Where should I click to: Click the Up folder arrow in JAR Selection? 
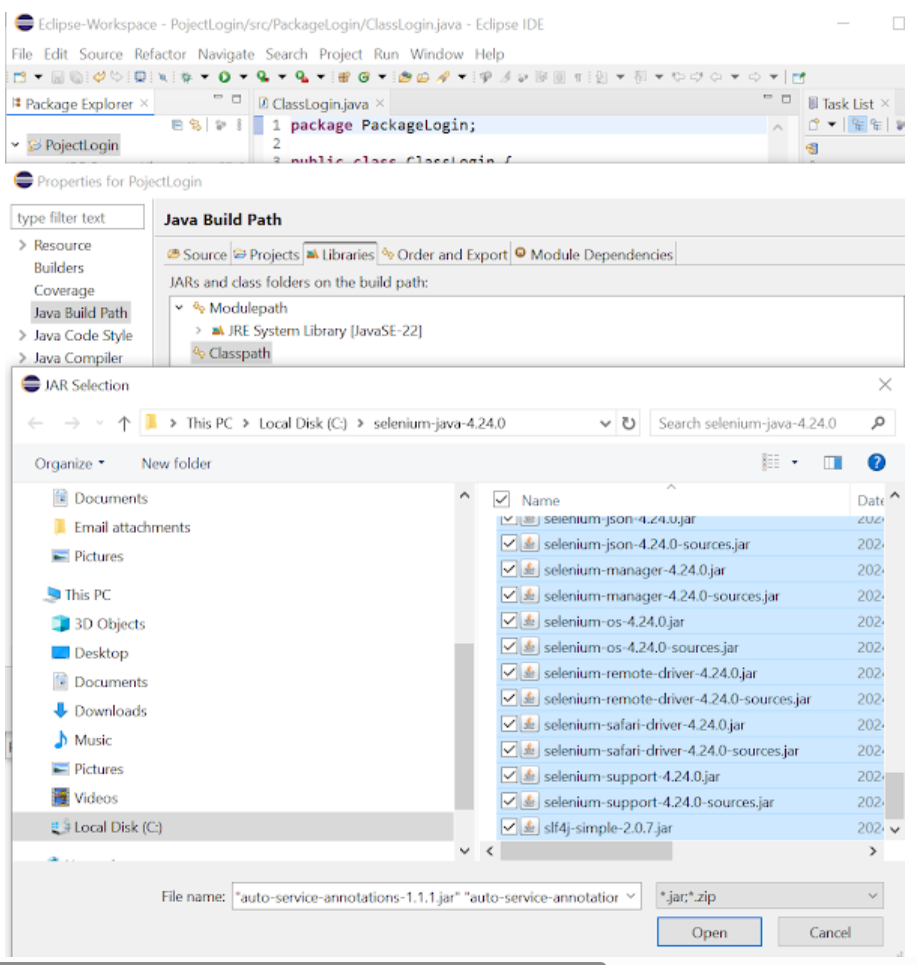124,423
